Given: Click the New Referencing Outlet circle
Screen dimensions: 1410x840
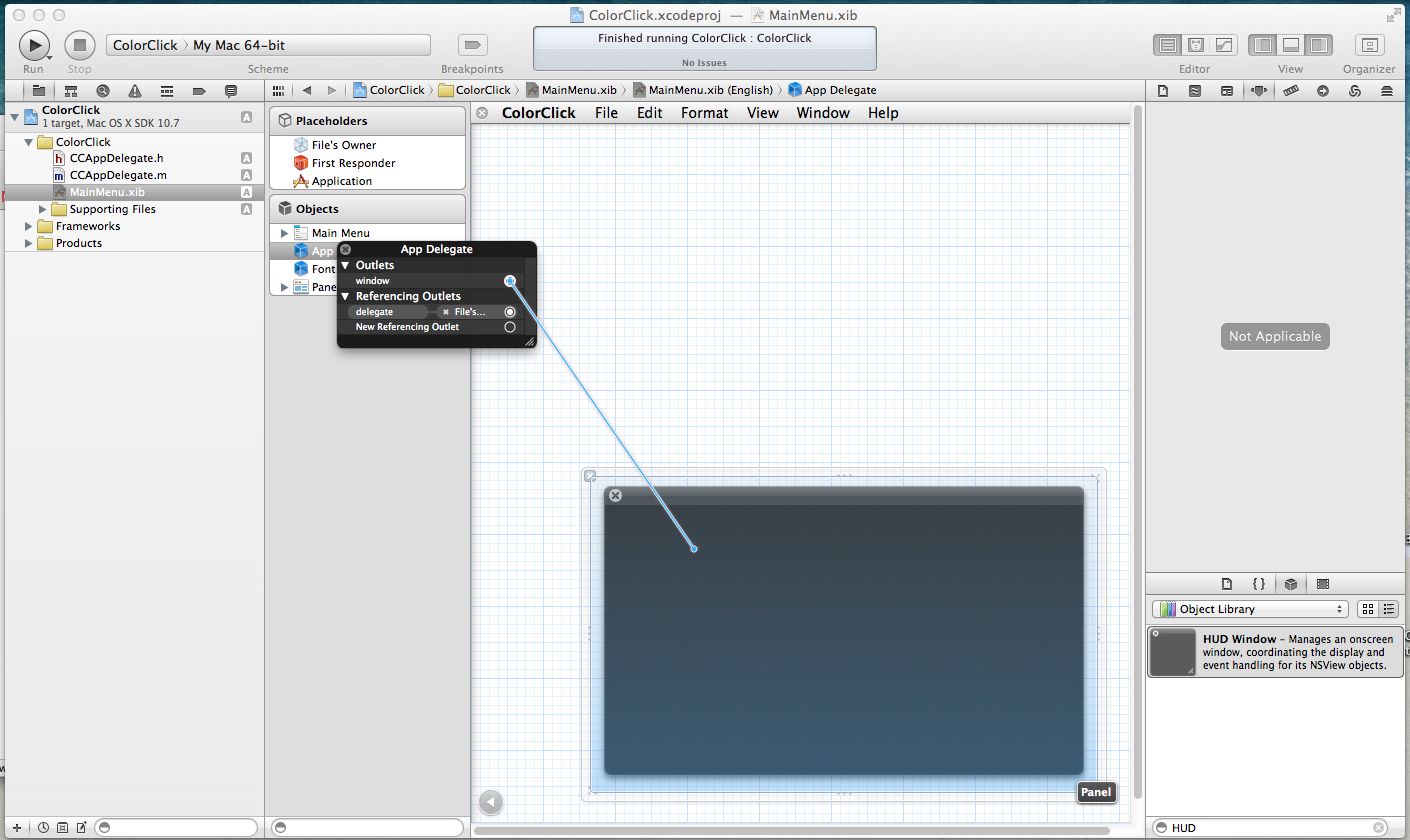Looking at the screenshot, I should coord(510,327).
